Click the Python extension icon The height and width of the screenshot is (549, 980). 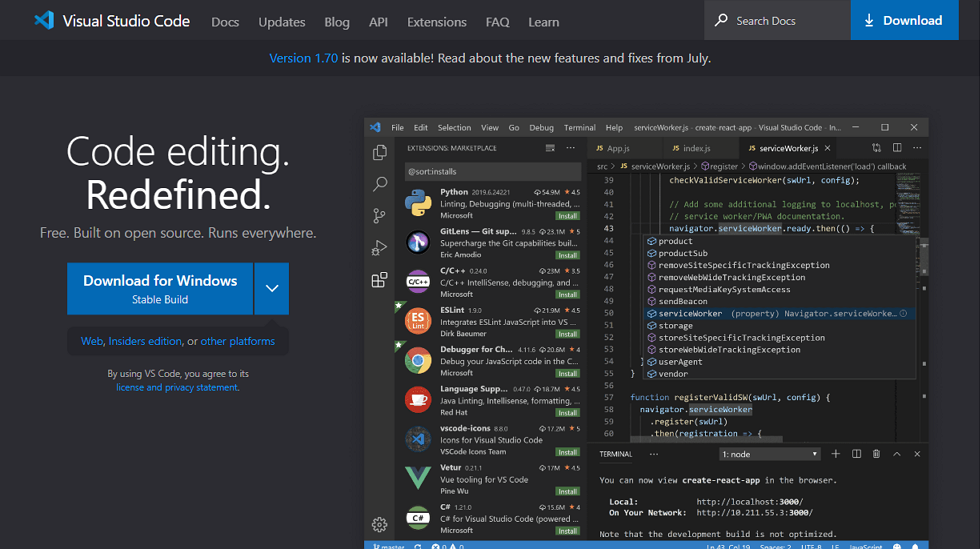point(418,203)
